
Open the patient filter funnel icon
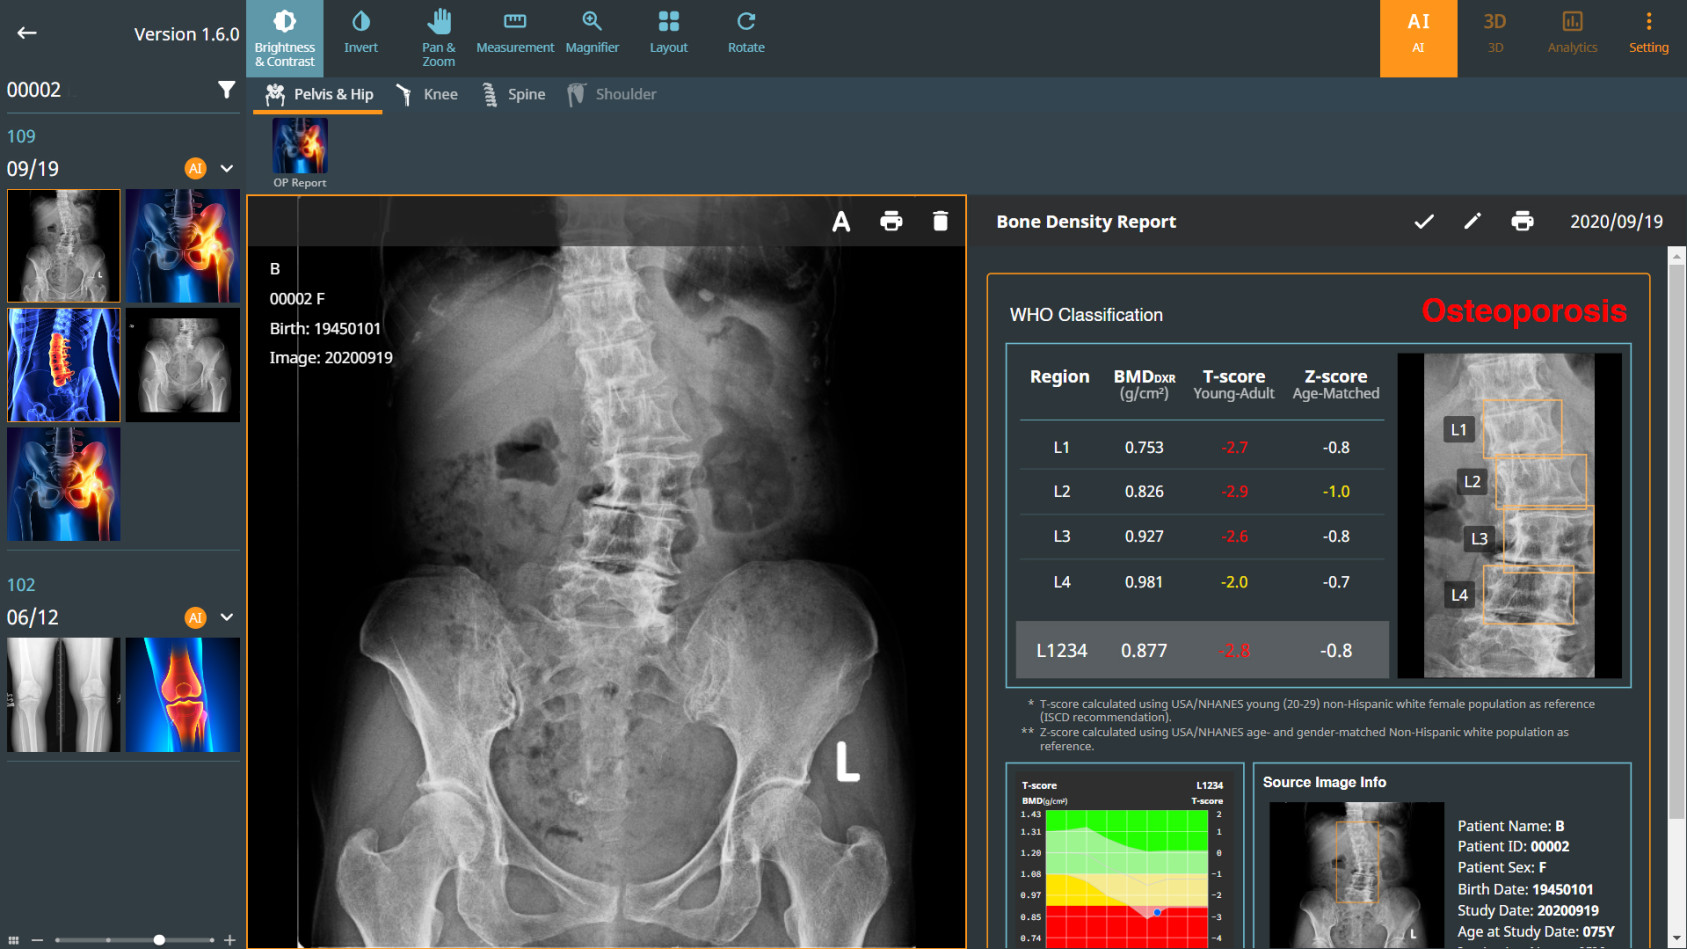point(227,90)
